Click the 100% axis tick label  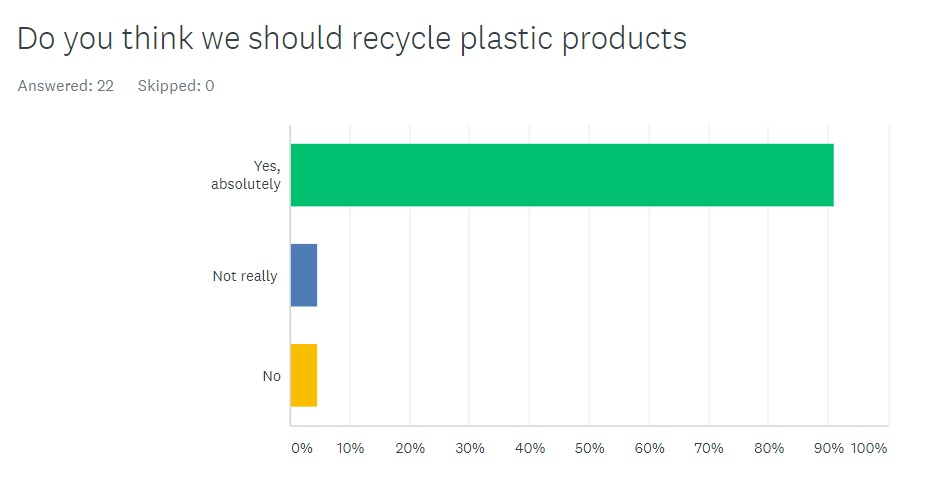pyautogui.click(x=869, y=449)
